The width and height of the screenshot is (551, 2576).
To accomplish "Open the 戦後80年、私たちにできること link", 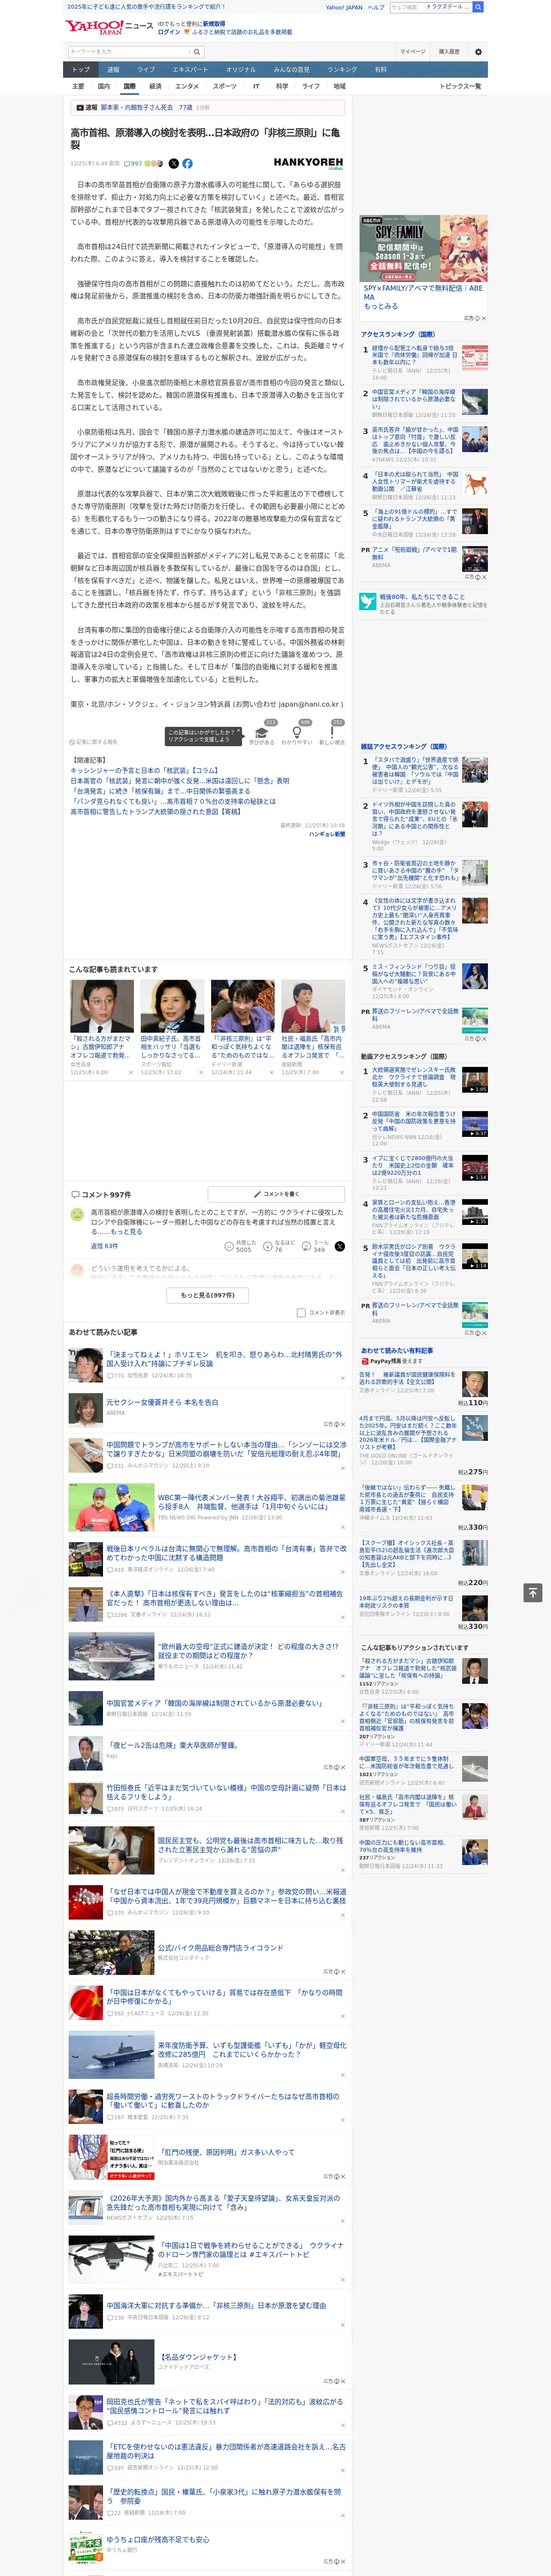I will point(422,597).
